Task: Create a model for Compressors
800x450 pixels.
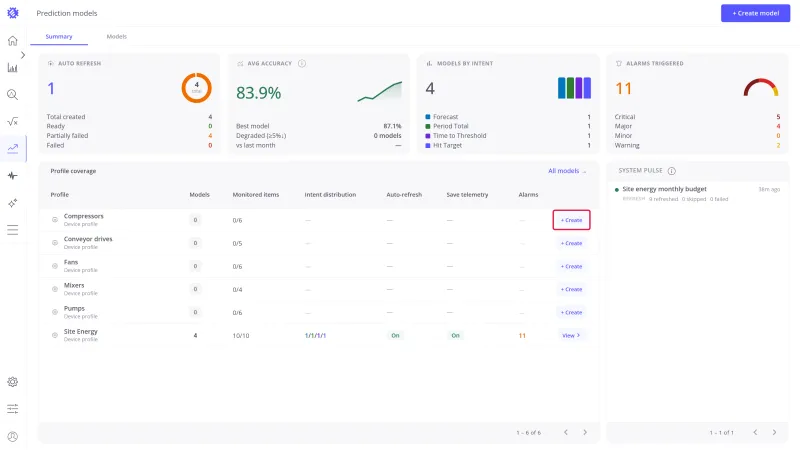Action: point(571,220)
